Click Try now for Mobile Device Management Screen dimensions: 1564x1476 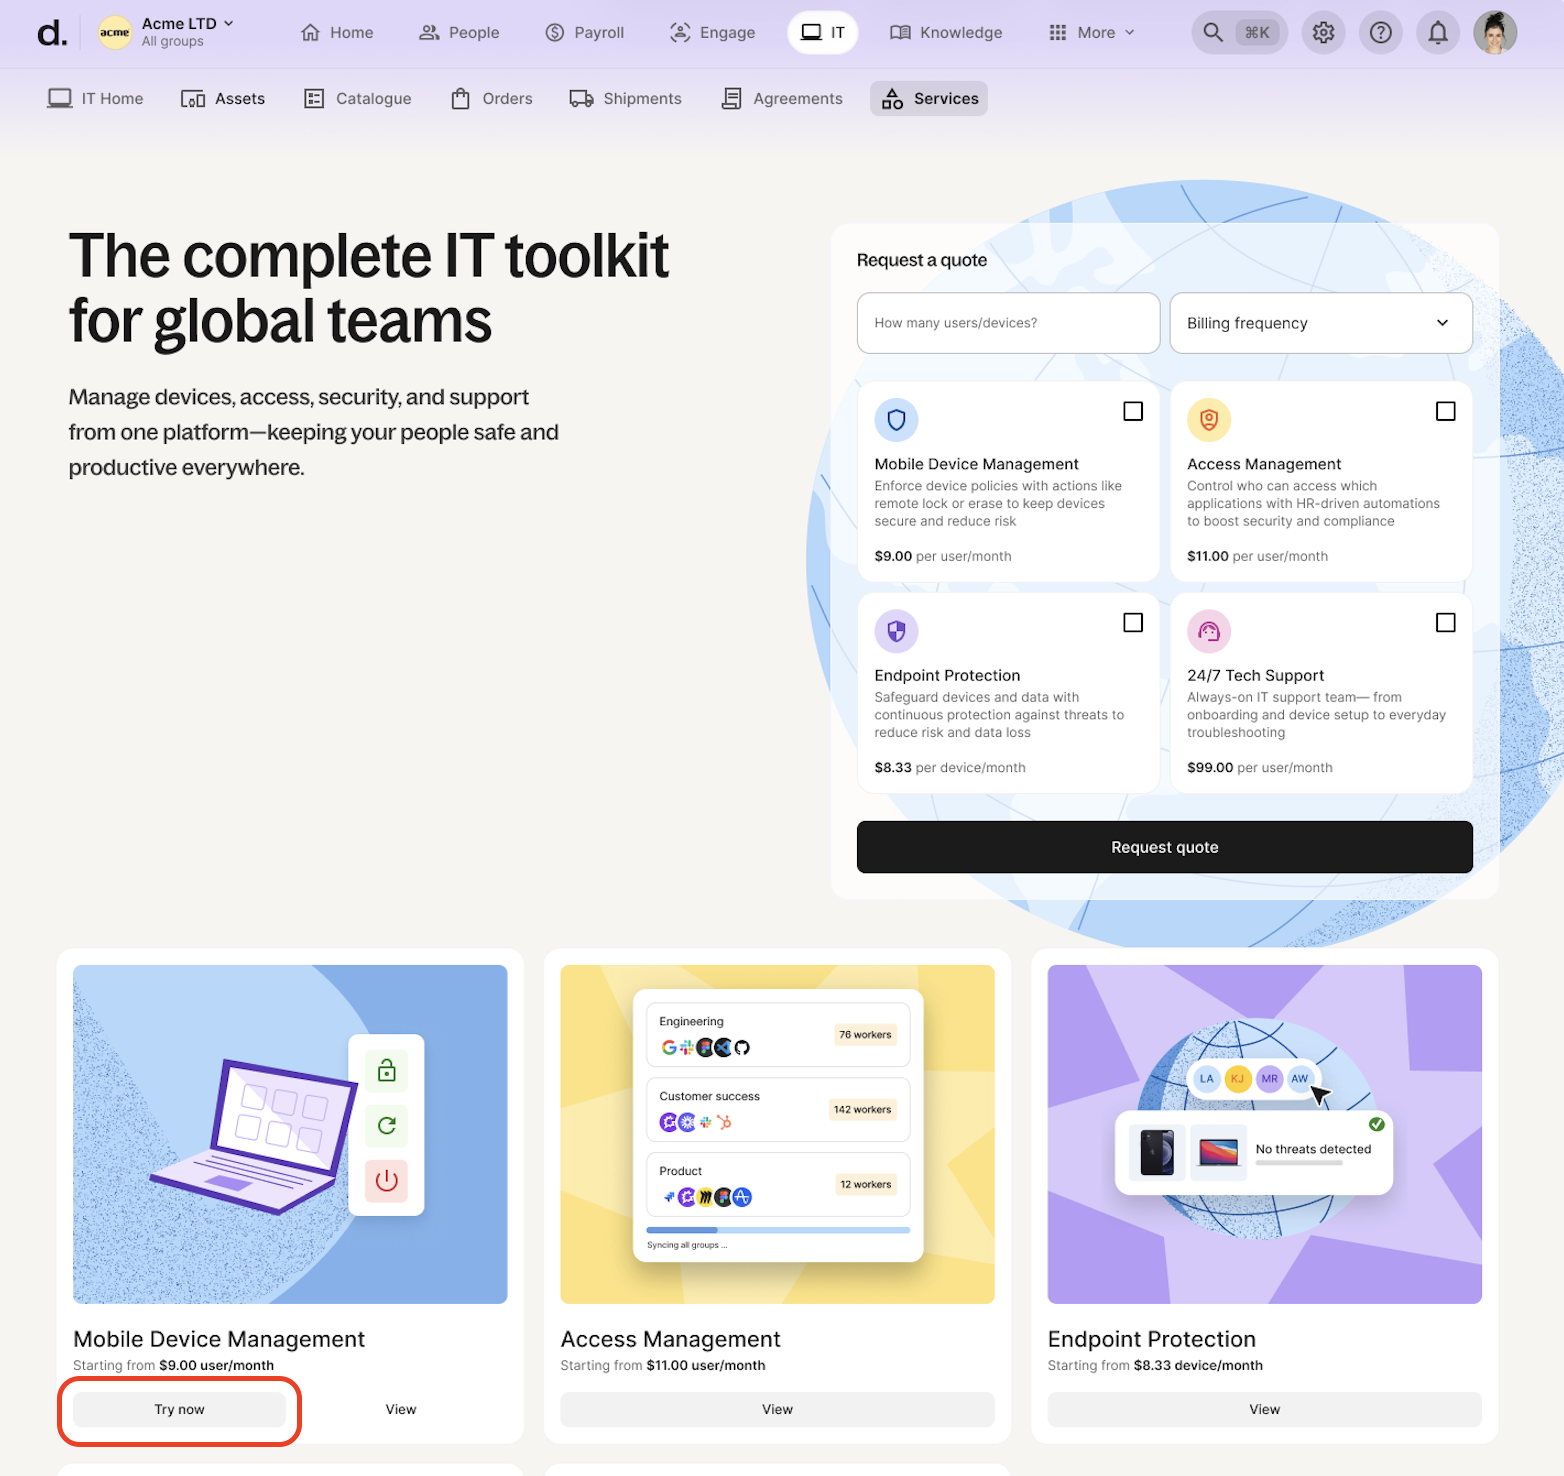(180, 1409)
